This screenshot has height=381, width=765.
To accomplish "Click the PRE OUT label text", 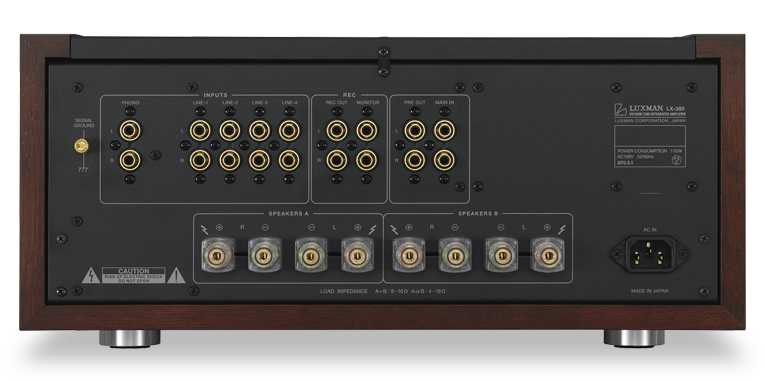I will [415, 103].
